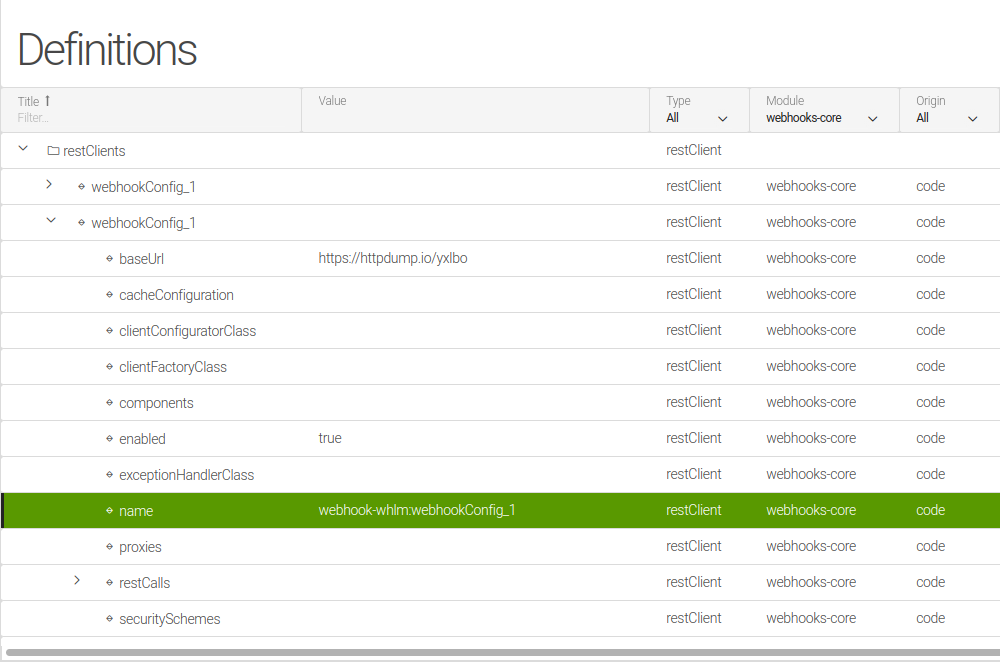Collapse the restClients folder row
The image size is (1000, 662).
click(23, 149)
